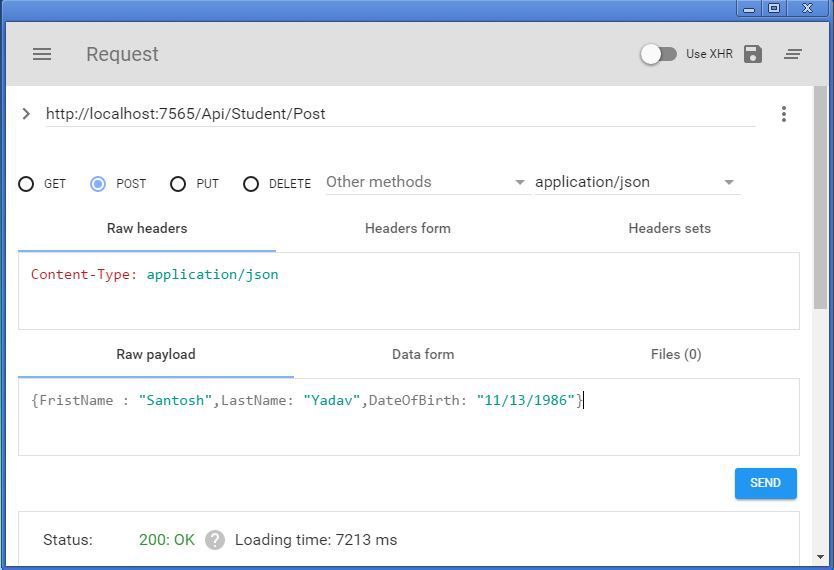The image size is (834, 570).
Task: Switch to the Data form tab
Action: pyautogui.click(x=423, y=354)
